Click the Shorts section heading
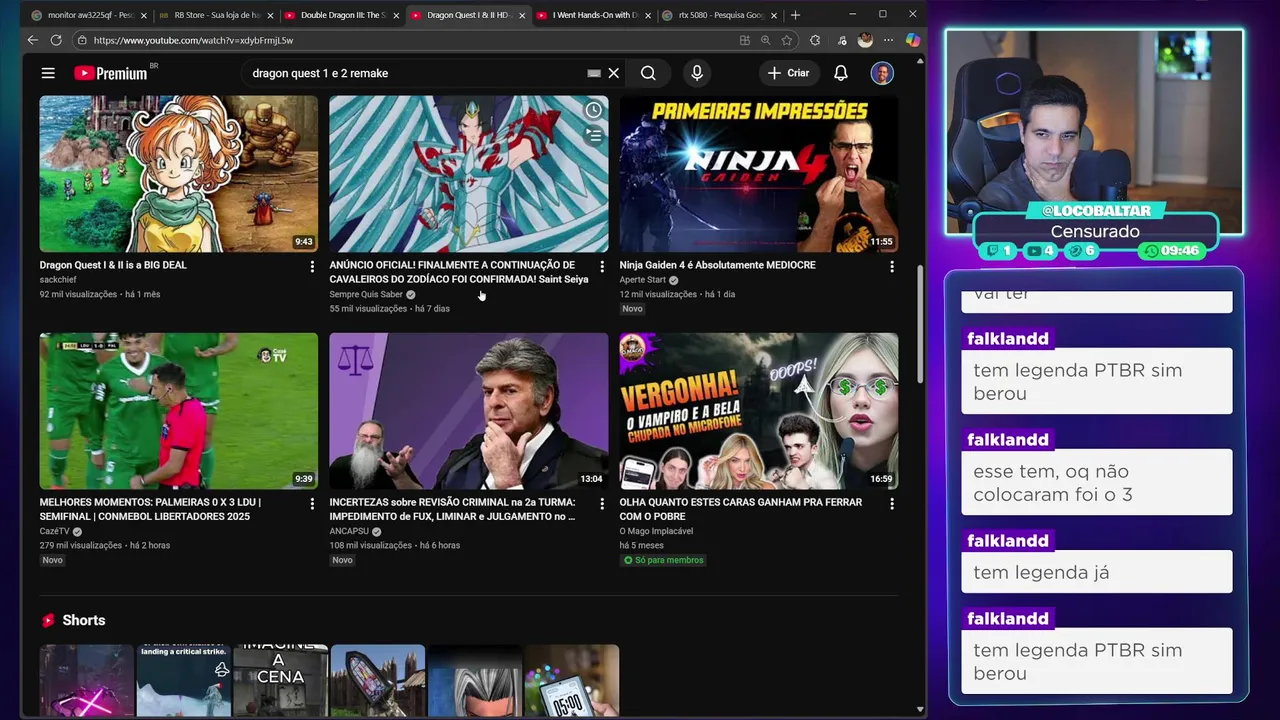 click(x=83, y=620)
